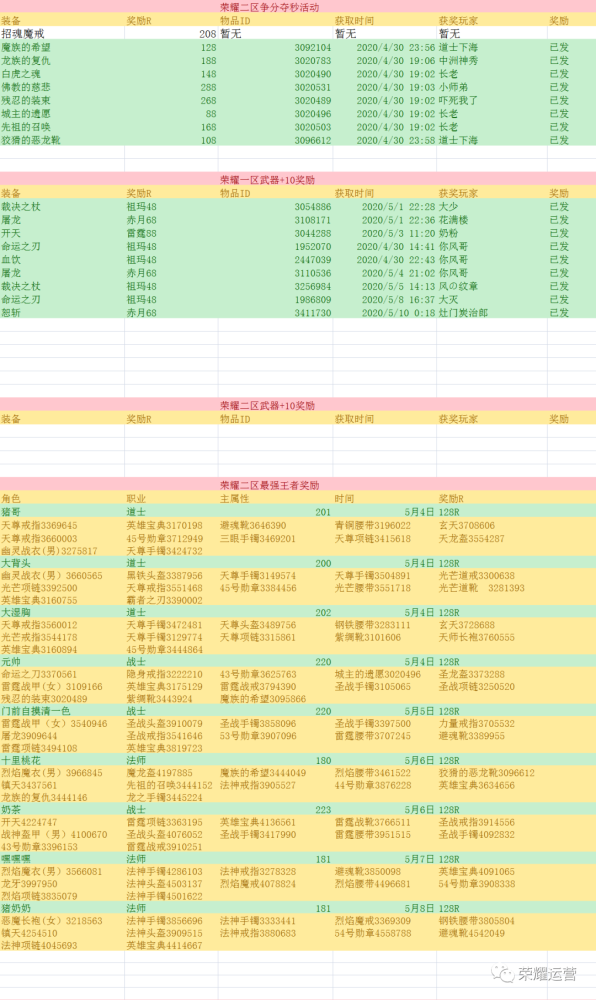Select the main attribute value 223
596x1000 pixels.
(323, 810)
